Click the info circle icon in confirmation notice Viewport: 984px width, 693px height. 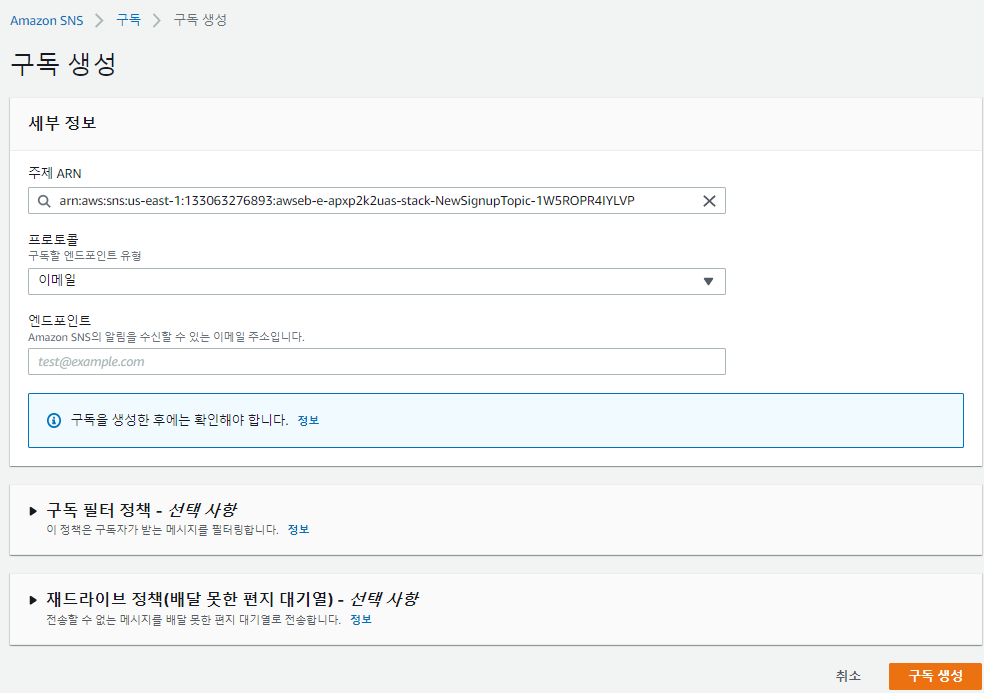54,421
